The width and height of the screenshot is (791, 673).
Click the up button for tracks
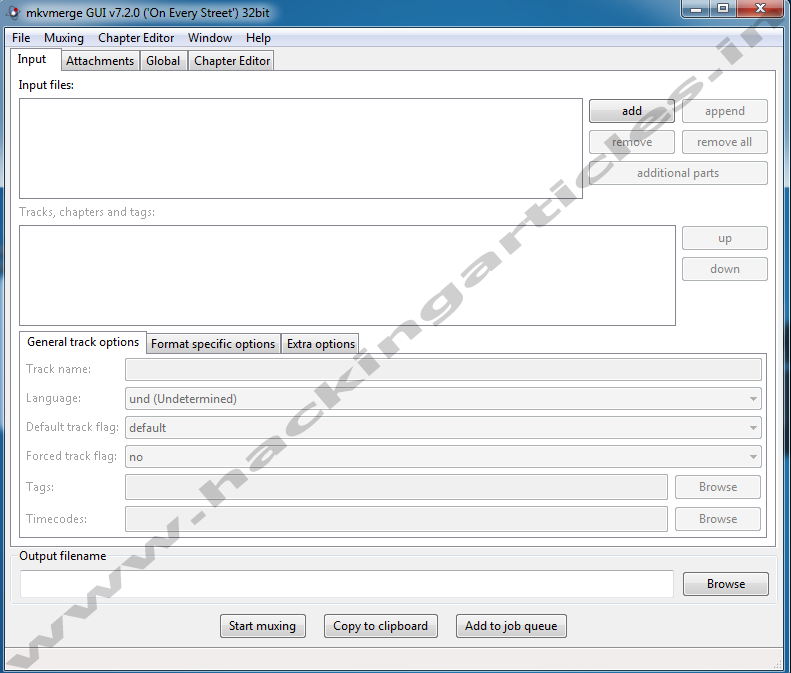click(x=724, y=238)
